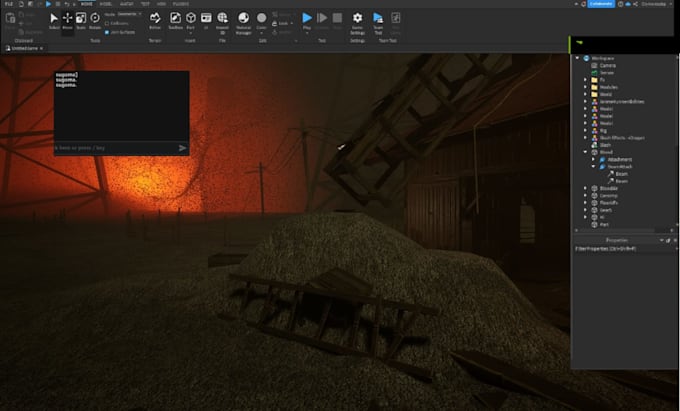The height and width of the screenshot is (411, 680).
Task: Close the Untitled Game tab
Action: point(42,49)
